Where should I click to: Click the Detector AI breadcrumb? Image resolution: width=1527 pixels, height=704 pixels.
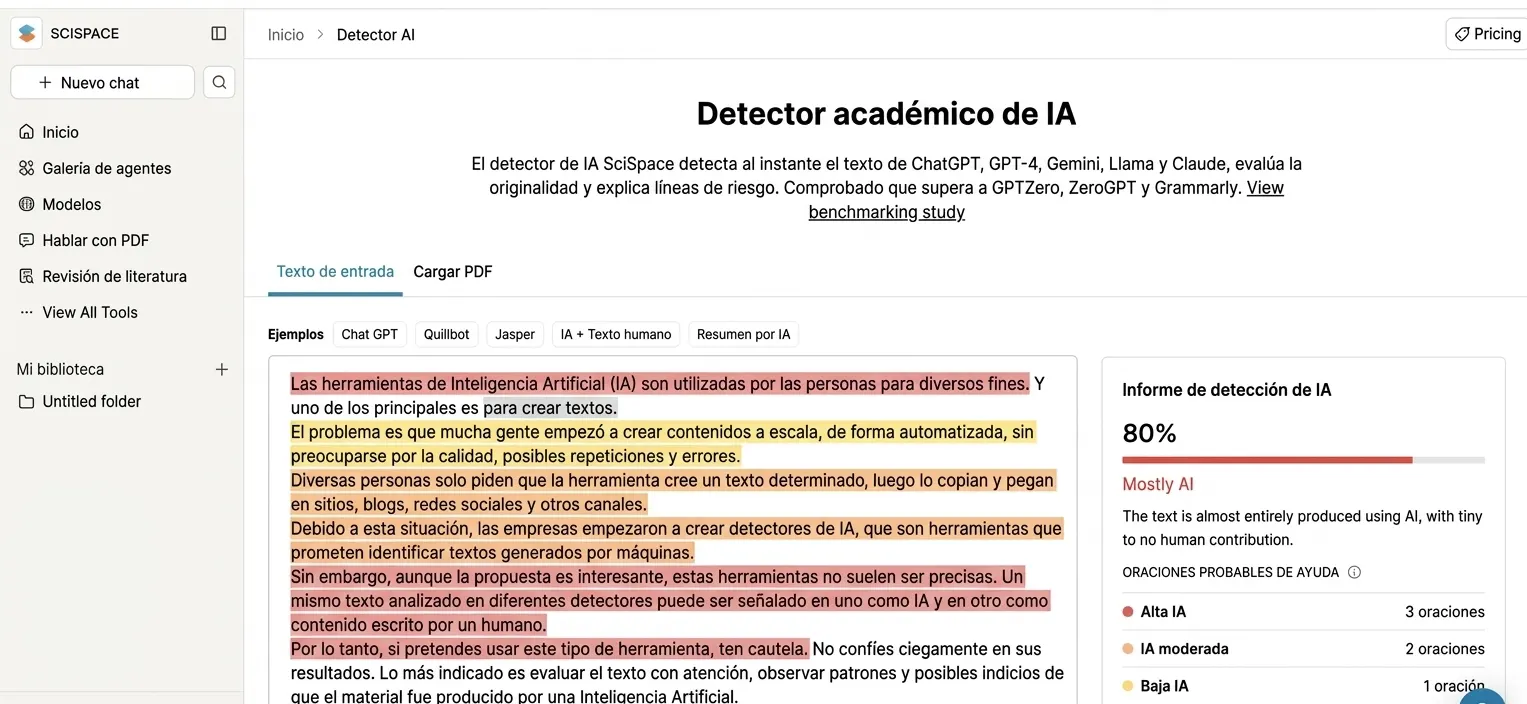tap(376, 34)
